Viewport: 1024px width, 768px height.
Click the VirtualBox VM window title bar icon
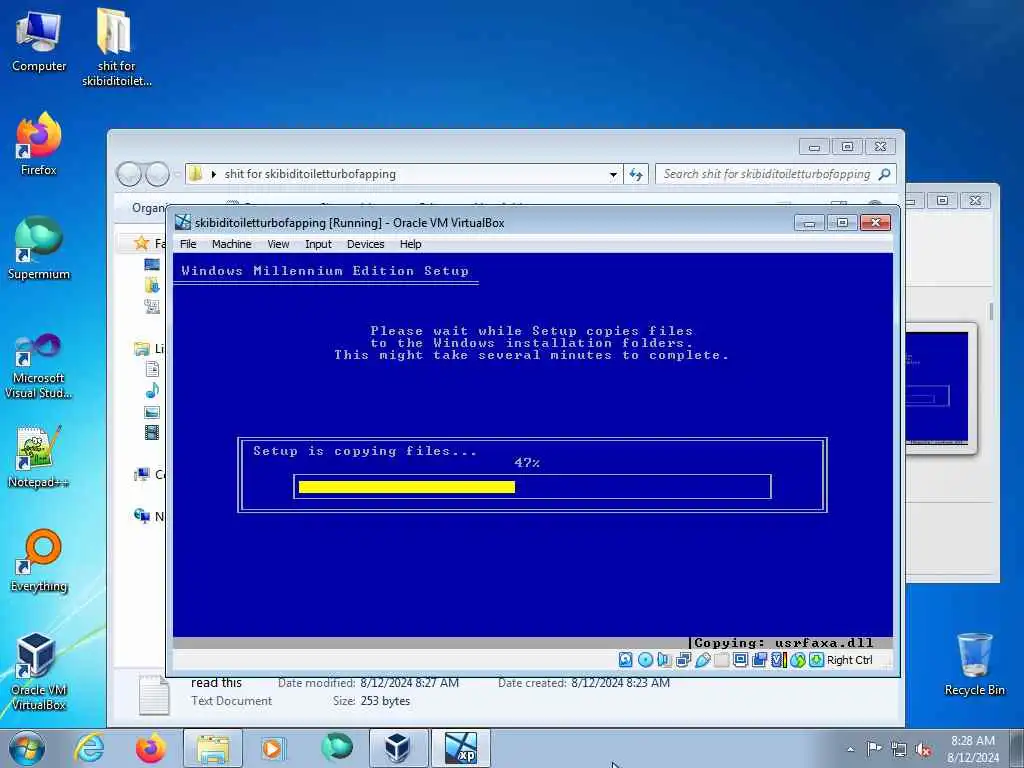[183, 222]
